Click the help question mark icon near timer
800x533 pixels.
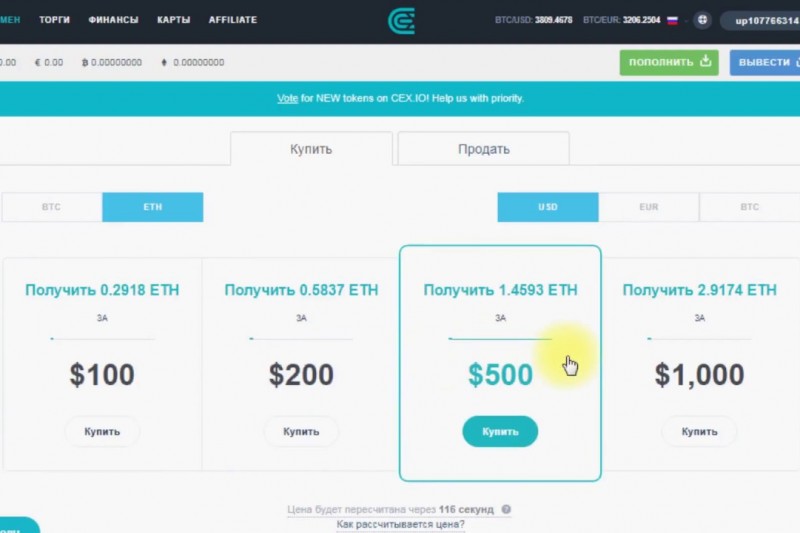point(506,509)
